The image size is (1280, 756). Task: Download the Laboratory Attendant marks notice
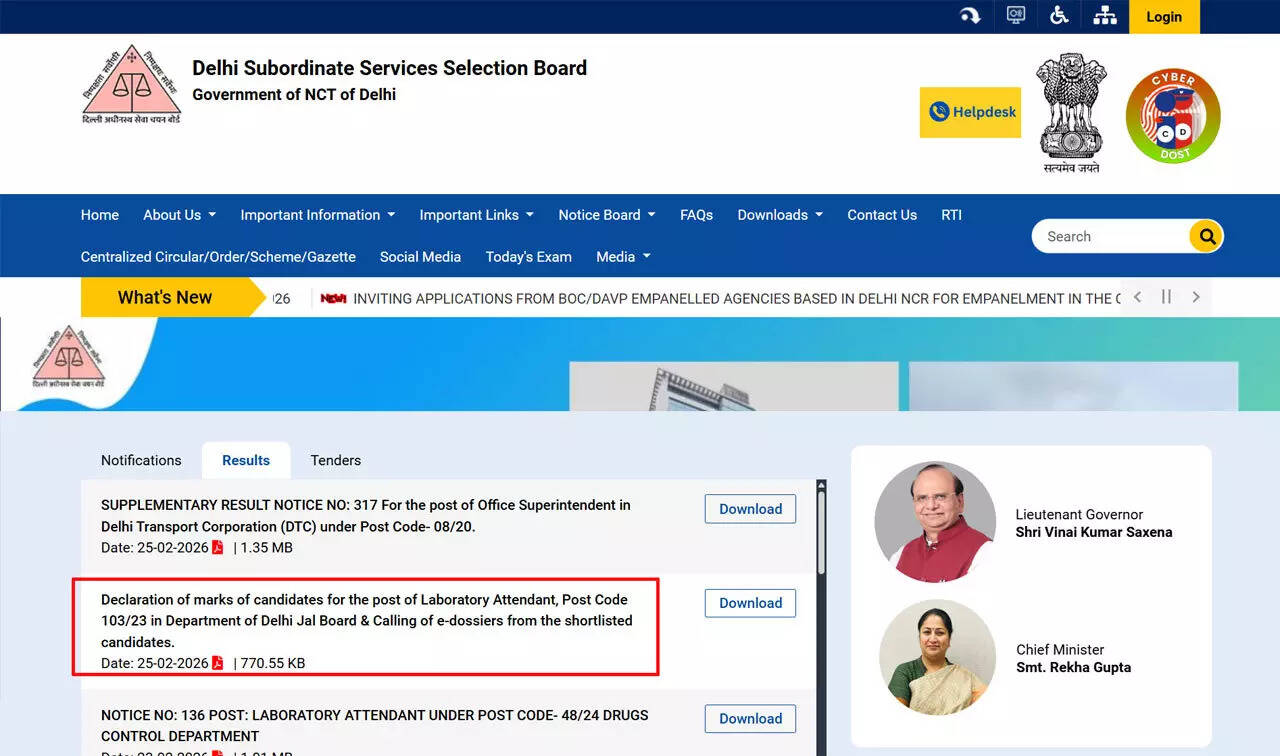click(x=749, y=603)
